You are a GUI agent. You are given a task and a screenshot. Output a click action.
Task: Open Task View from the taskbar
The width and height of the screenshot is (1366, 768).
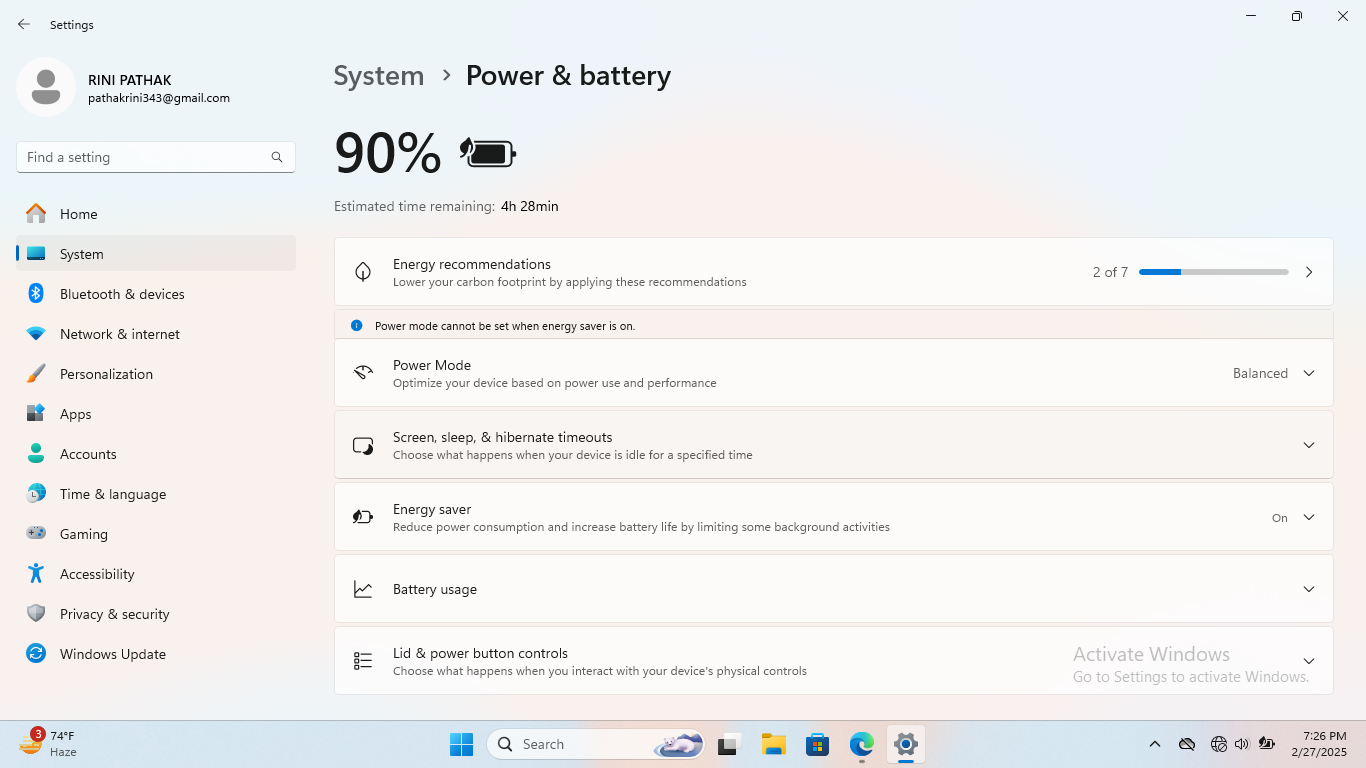coord(728,744)
